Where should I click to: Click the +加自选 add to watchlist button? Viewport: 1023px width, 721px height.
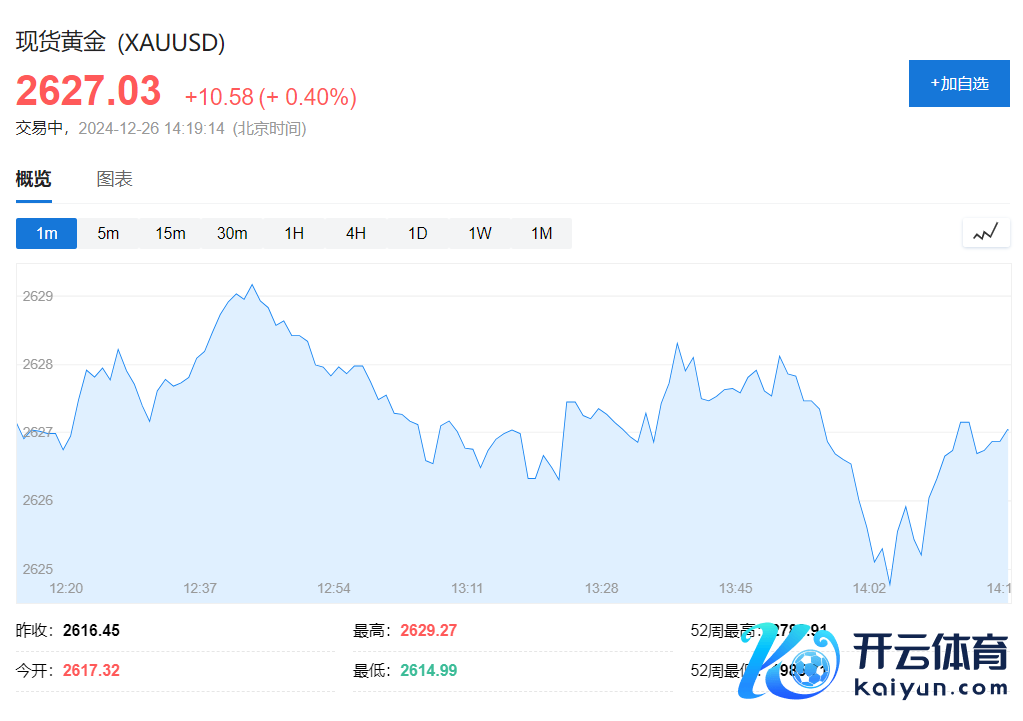(959, 83)
